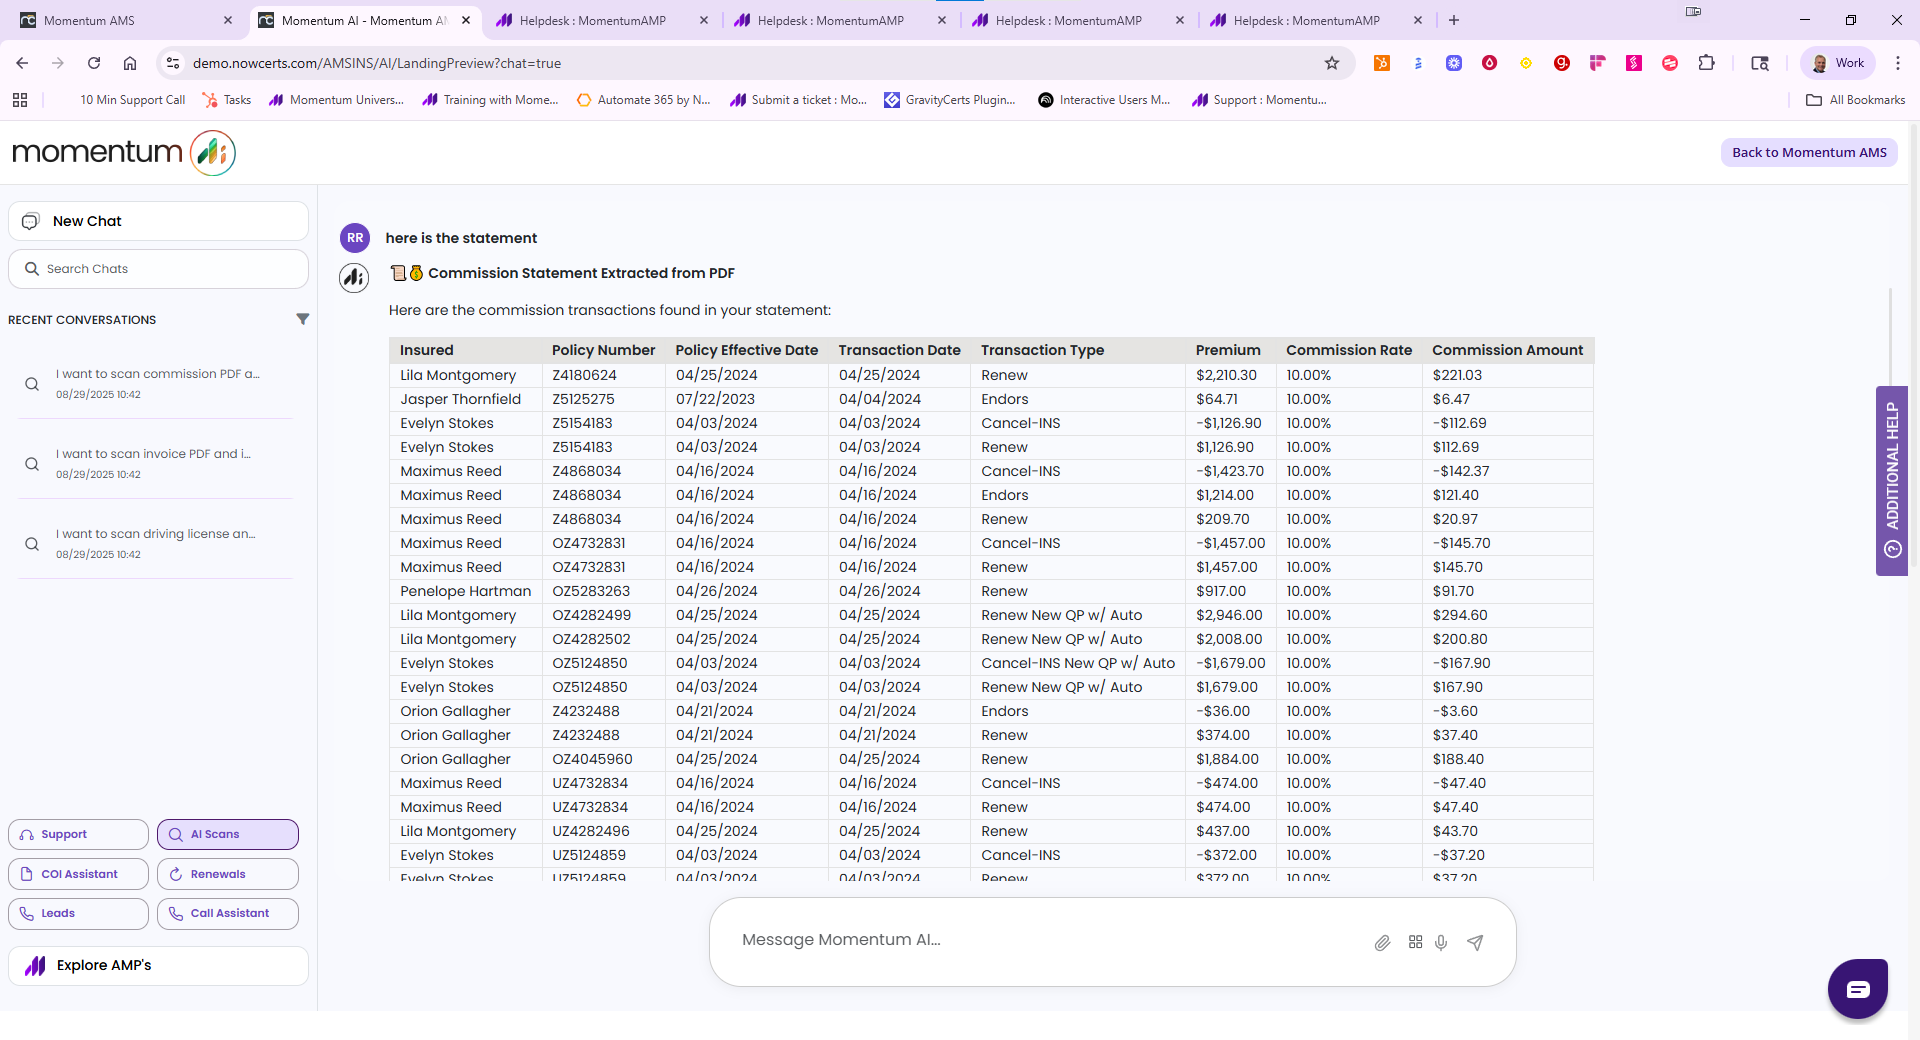Open Tasks bookmark
Viewport: 1920px width, 1040px height.
(x=227, y=100)
